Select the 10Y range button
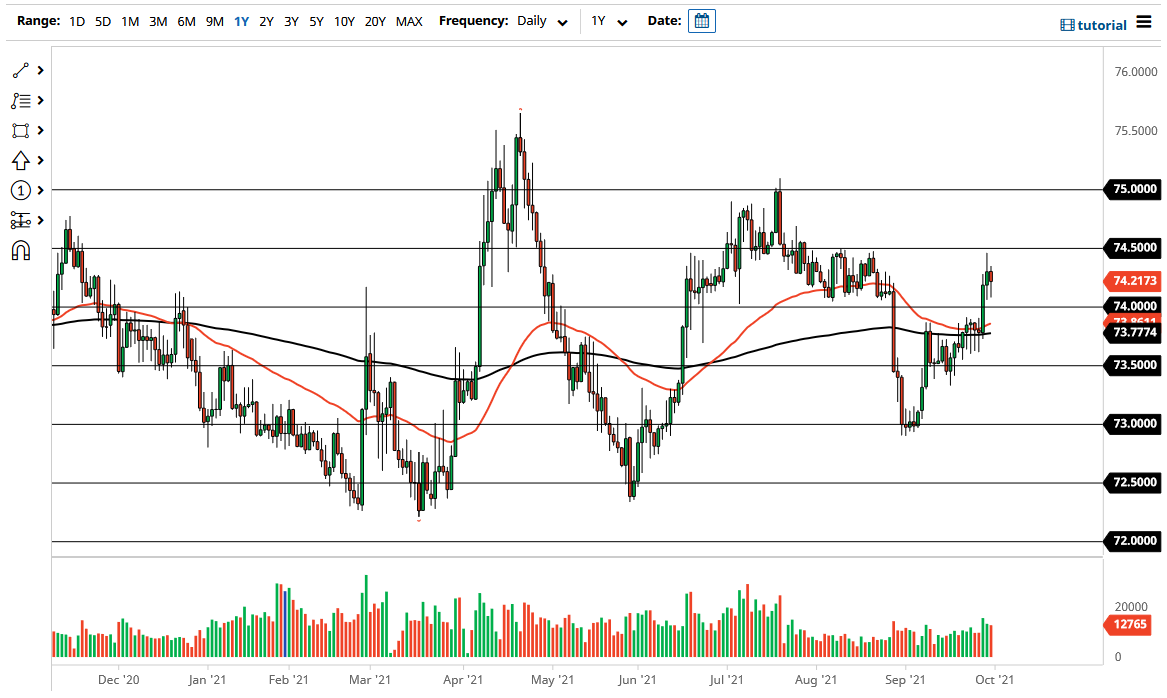Screen dimensions: 1167x698 point(344,21)
